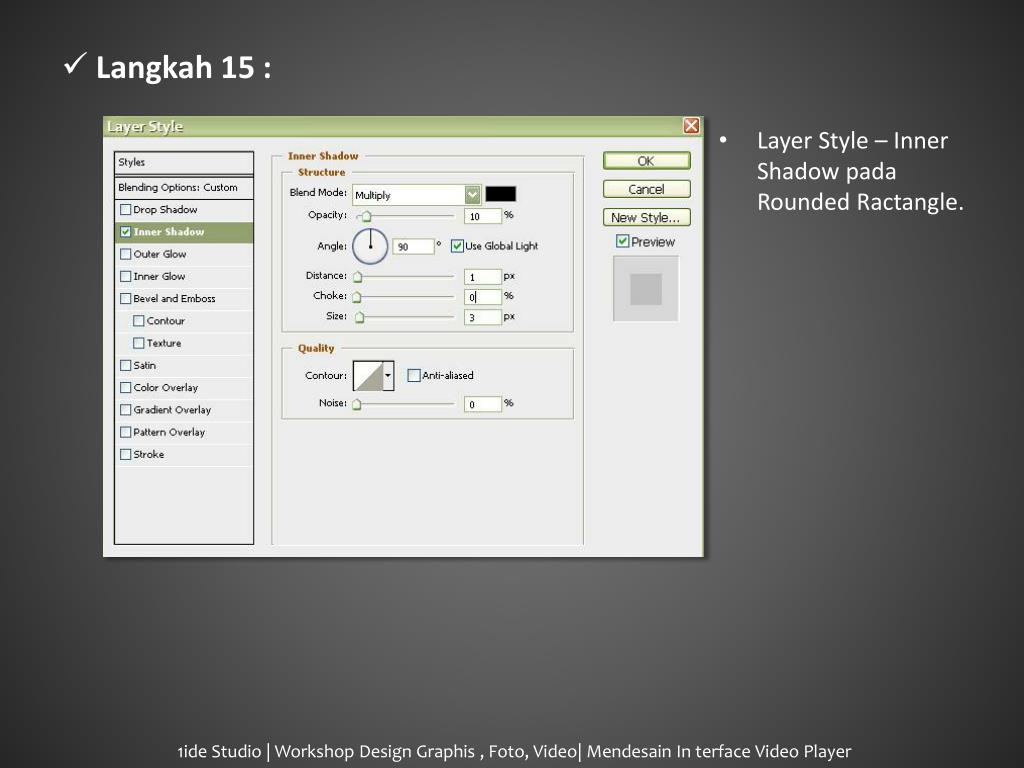Viewport: 1024px width, 768px height.
Task: Click the Noise value field
Action: (483, 404)
